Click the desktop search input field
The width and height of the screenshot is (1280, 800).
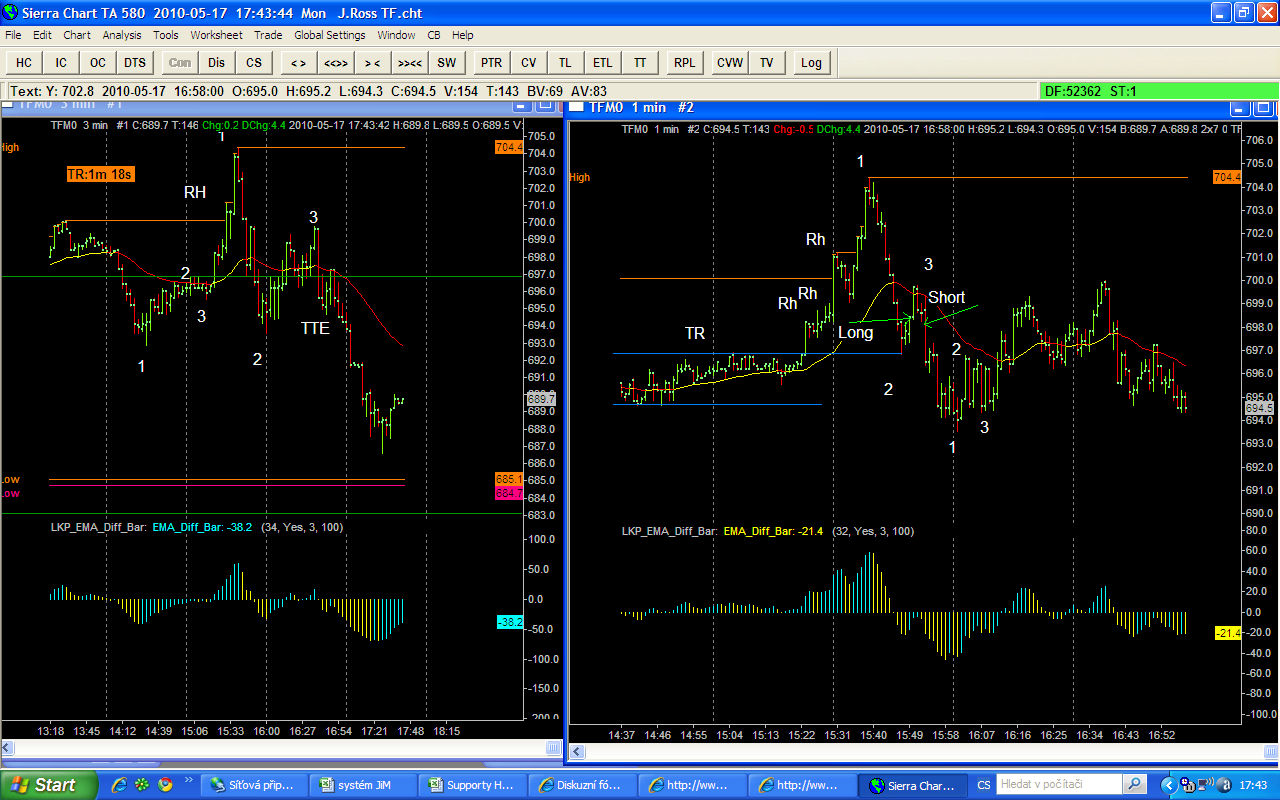pyautogui.click(x=1057, y=785)
